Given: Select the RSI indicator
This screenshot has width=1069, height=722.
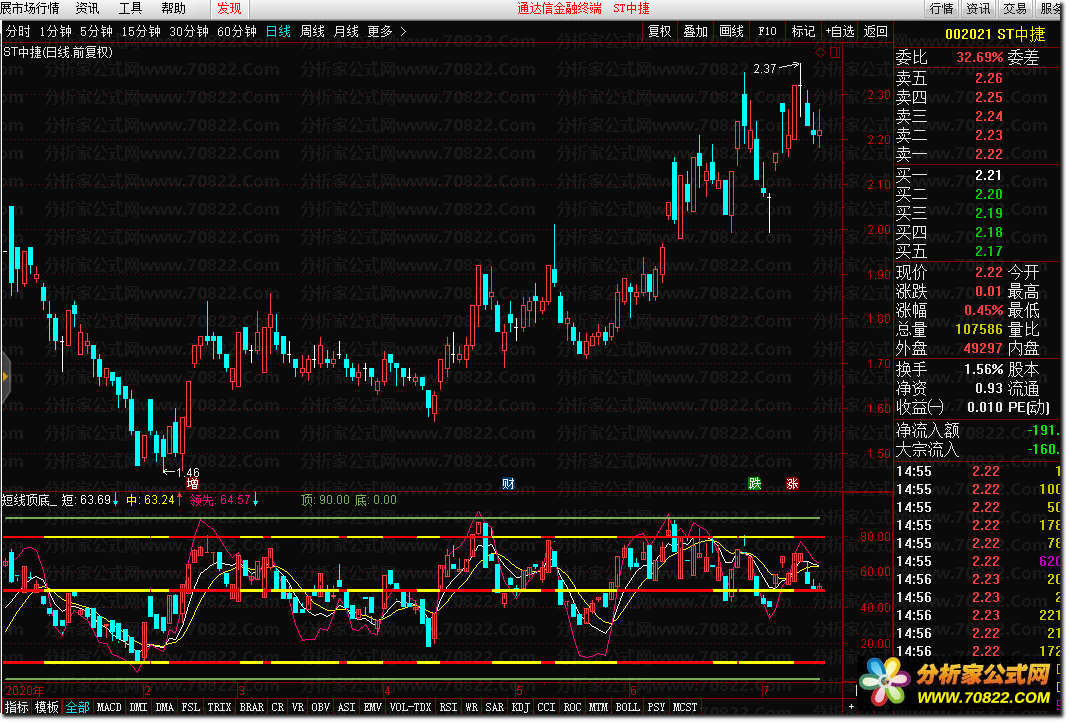Looking at the screenshot, I should [x=449, y=707].
